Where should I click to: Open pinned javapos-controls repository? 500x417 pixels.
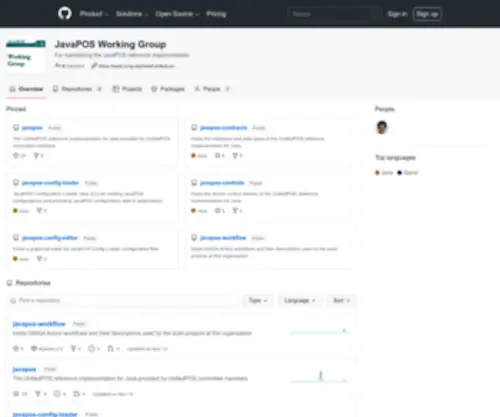(x=222, y=183)
